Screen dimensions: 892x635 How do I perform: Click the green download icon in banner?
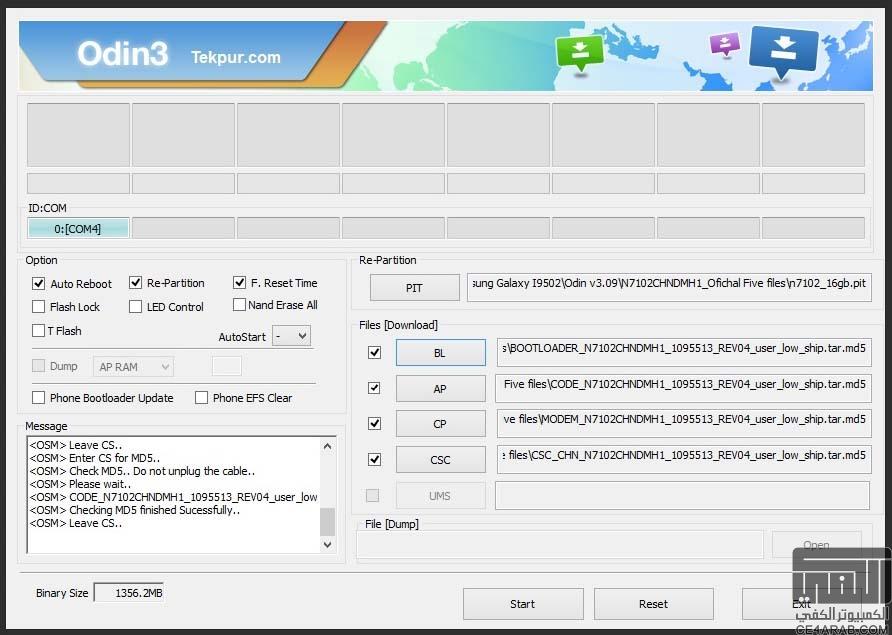tap(579, 52)
